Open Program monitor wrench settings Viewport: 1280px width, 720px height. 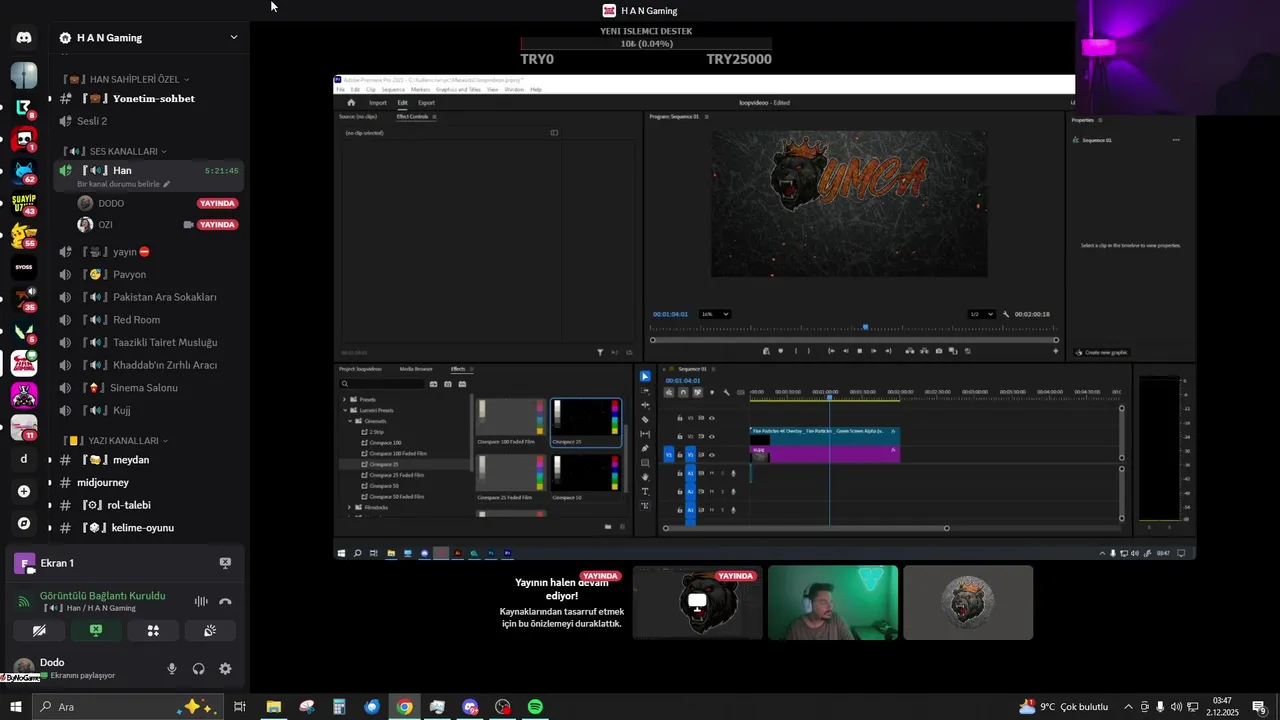[1006, 314]
